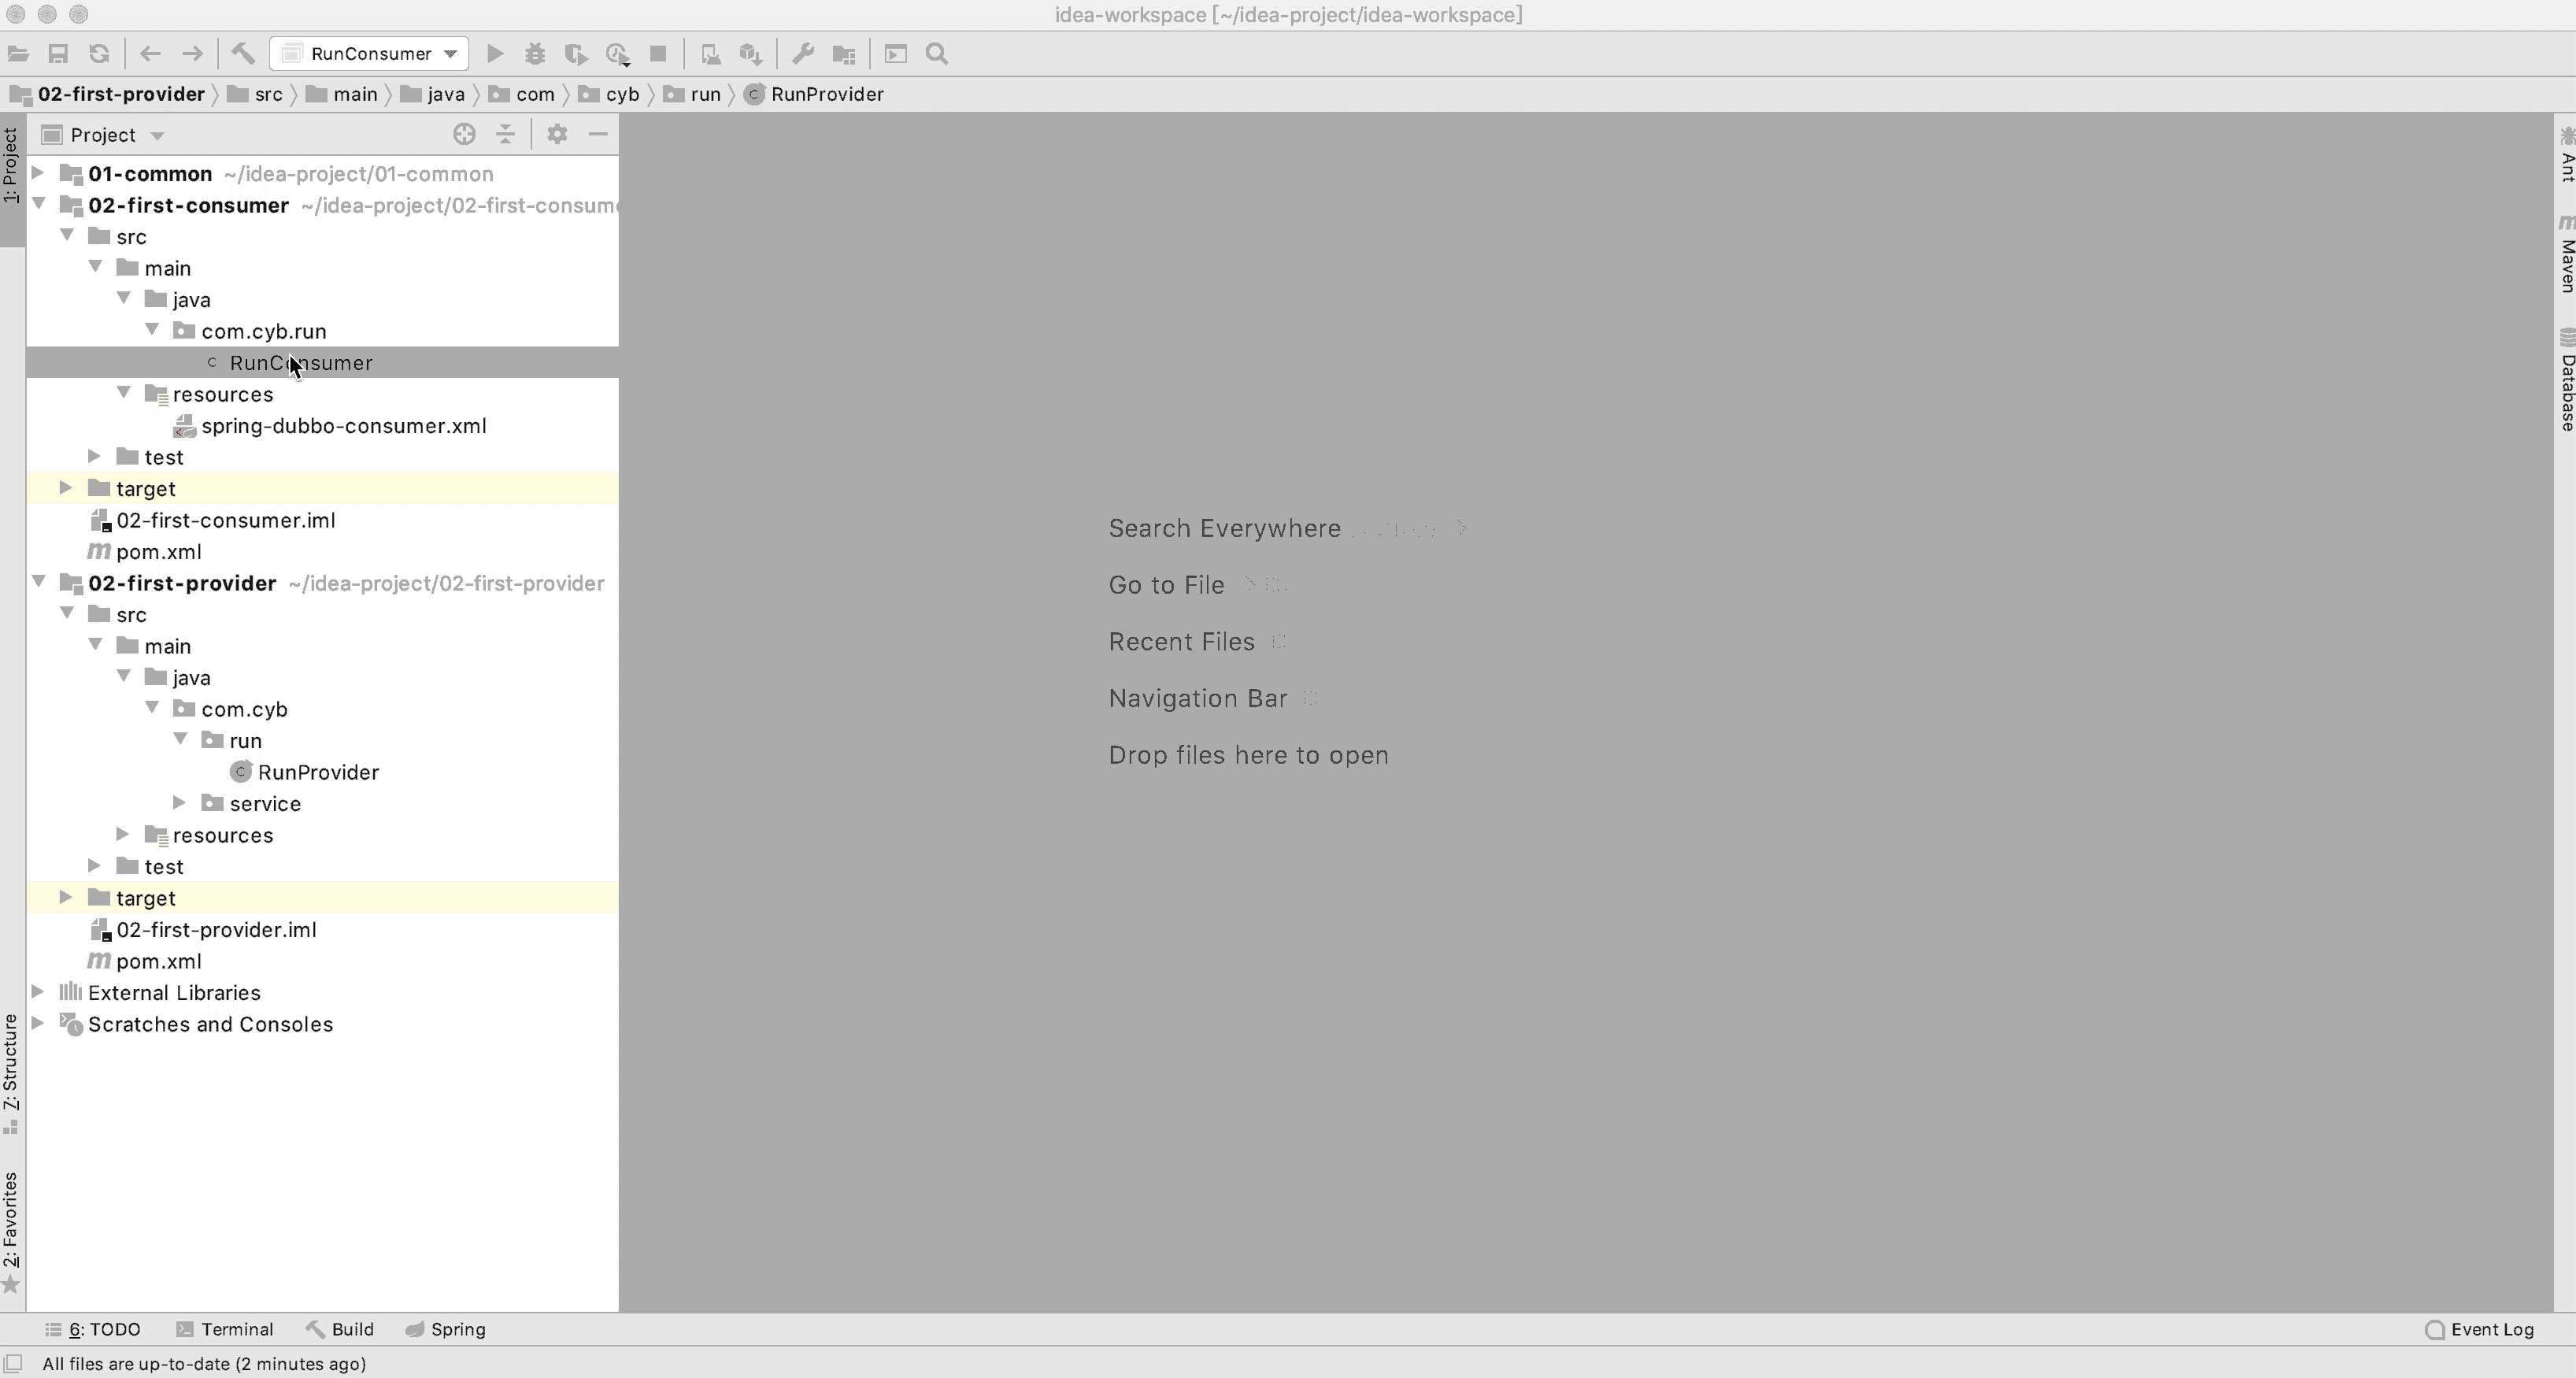Click the settings gear icon in Project panel
The height and width of the screenshot is (1378, 2576).
(555, 133)
